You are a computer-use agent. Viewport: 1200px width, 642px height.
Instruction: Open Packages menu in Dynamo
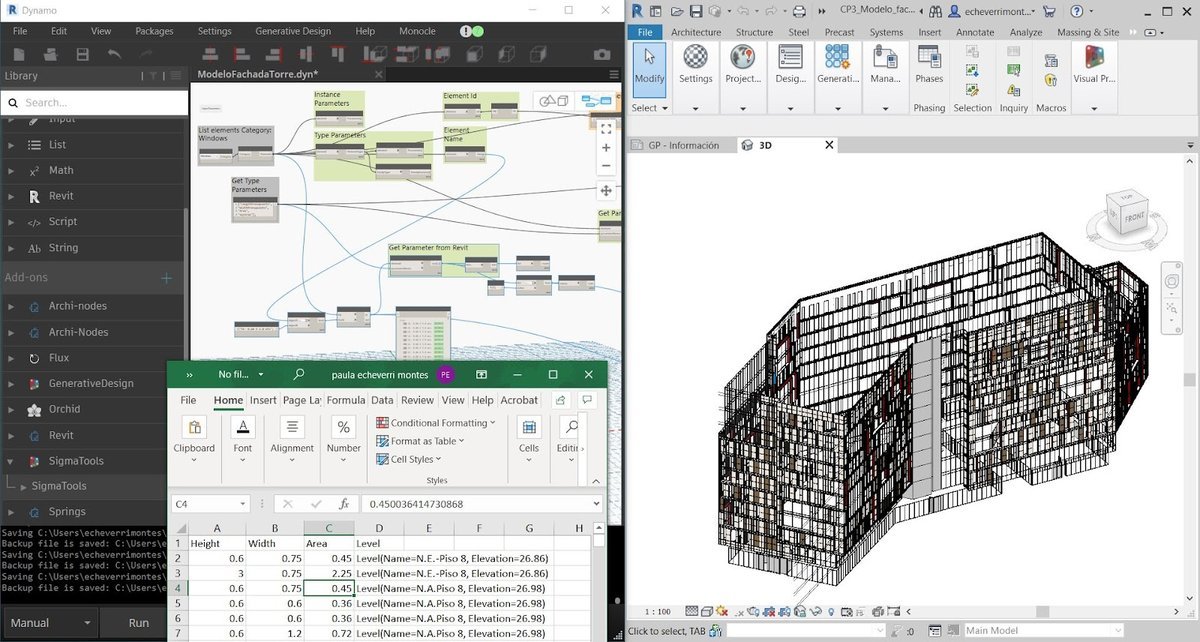[154, 31]
